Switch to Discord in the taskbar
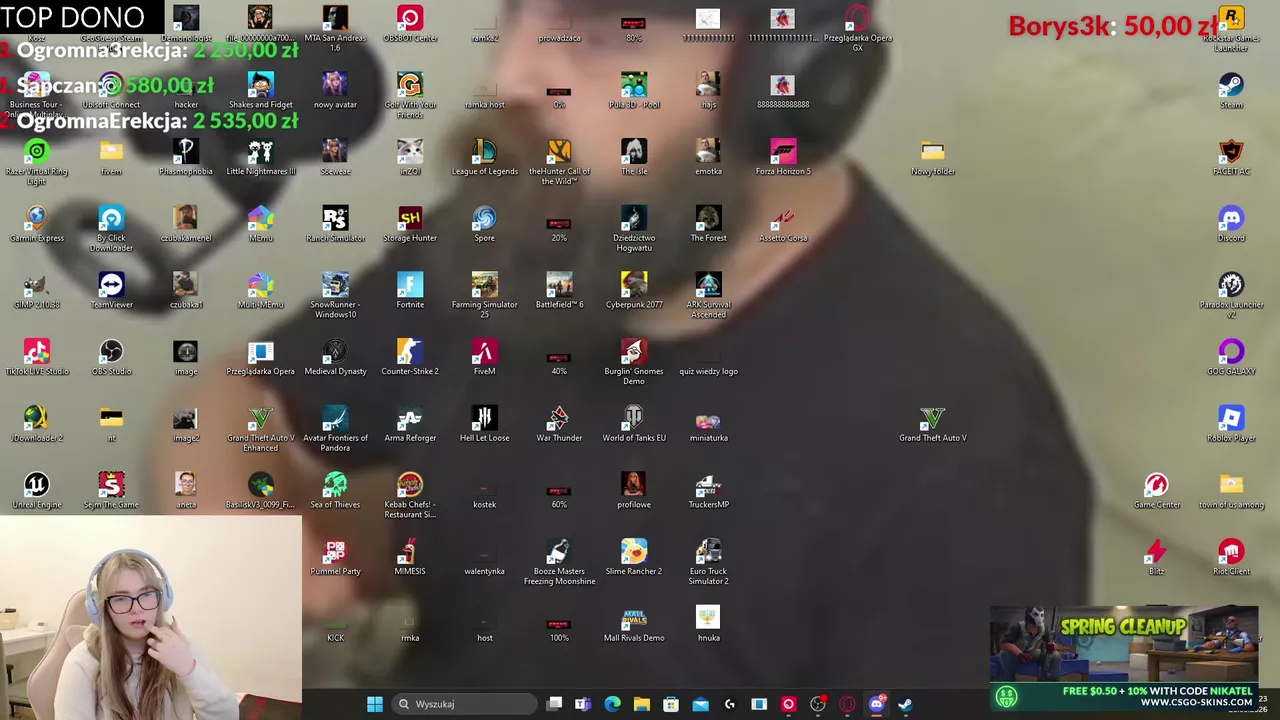This screenshot has width=1280, height=720. pos(876,704)
